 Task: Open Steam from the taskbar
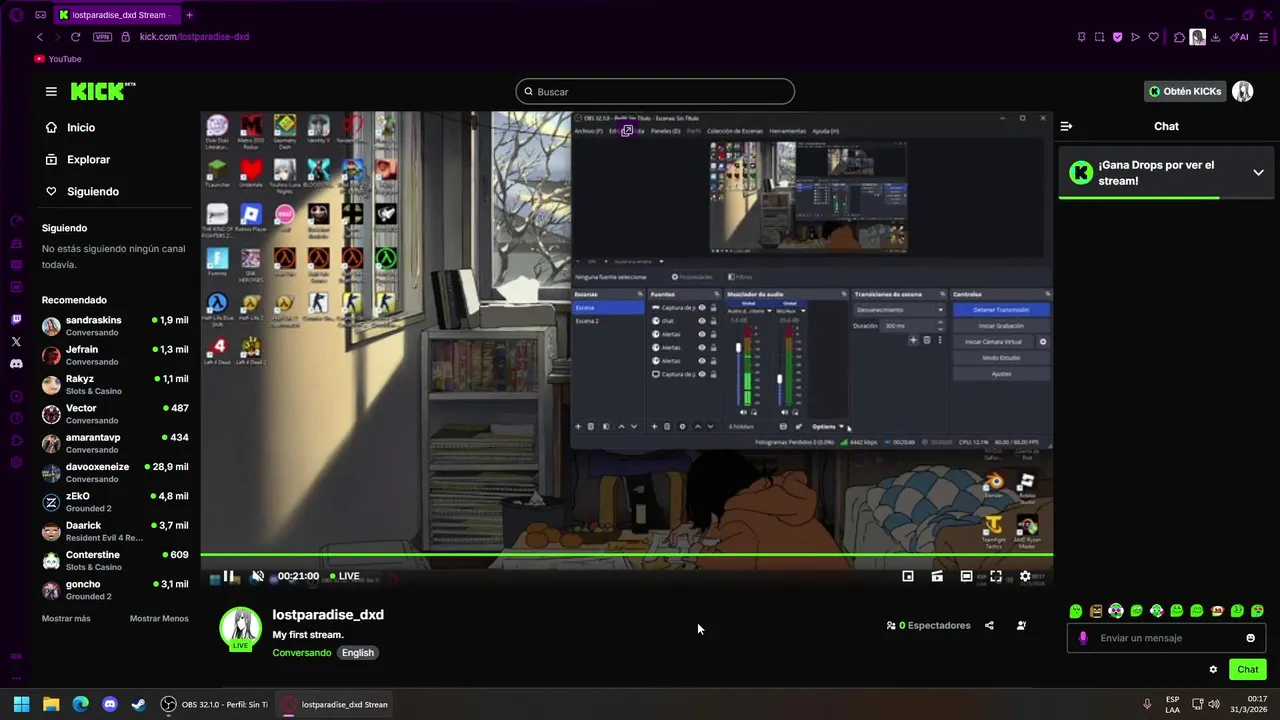(x=139, y=704)
